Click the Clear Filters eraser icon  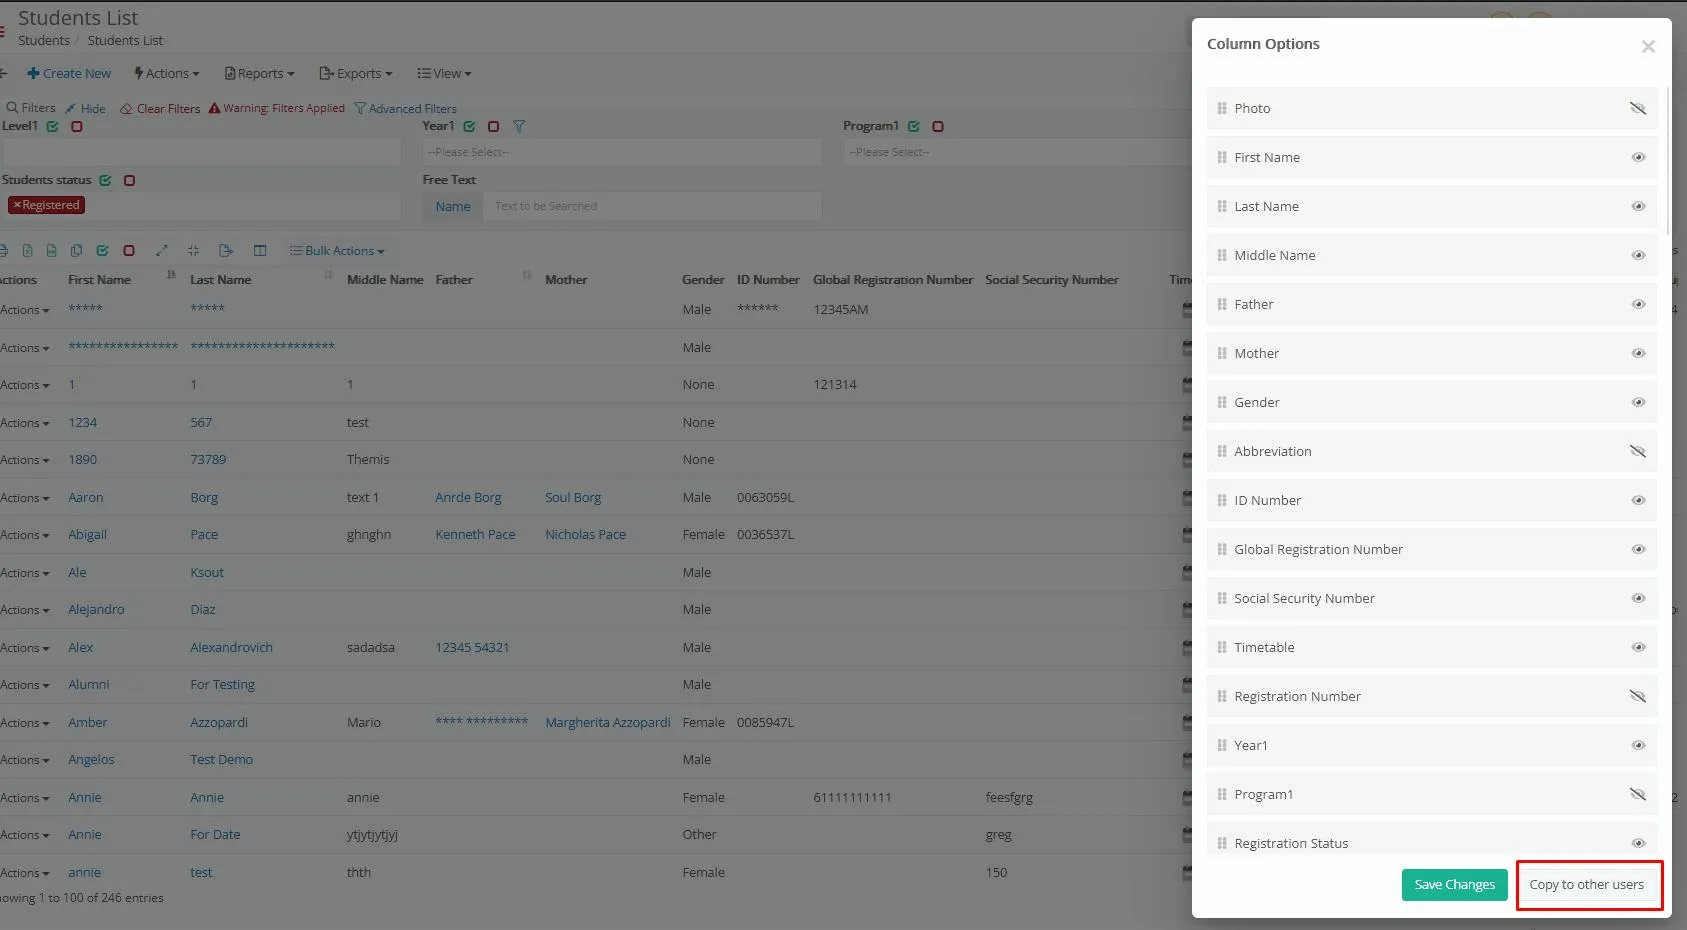(126, 109)
